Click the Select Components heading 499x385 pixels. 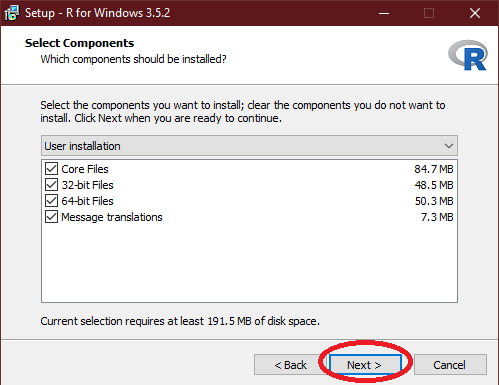(79, 43)
